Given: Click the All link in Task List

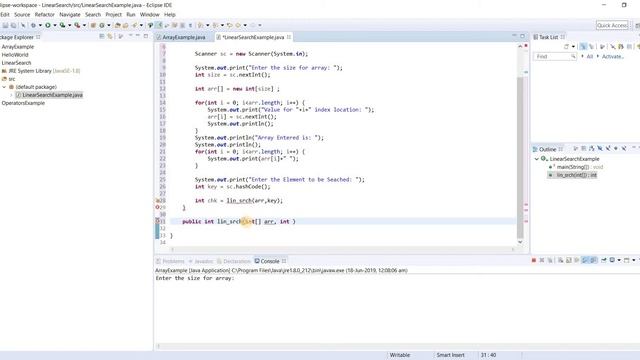Looking at the screenshot, I should [589, 57].
